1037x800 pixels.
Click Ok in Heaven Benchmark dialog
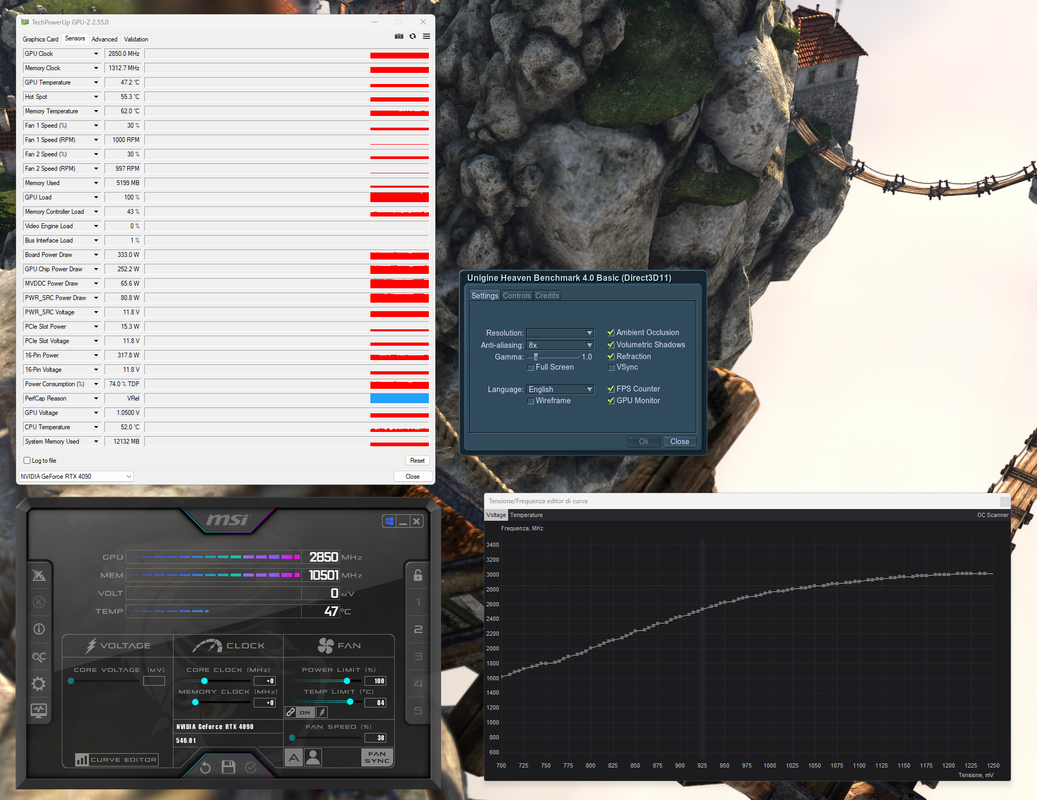tap(643, 442)
